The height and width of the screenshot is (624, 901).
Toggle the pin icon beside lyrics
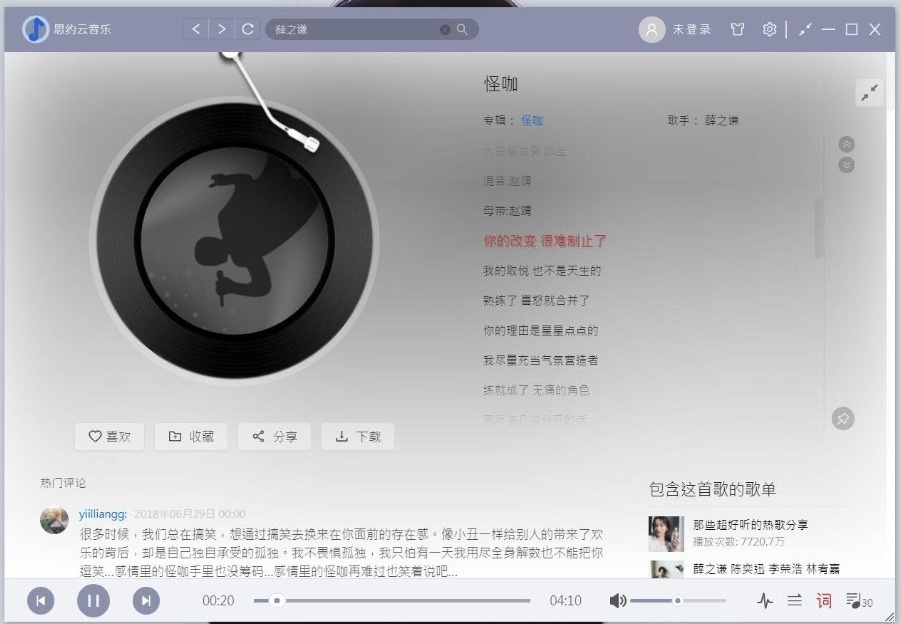pos(843,418)
